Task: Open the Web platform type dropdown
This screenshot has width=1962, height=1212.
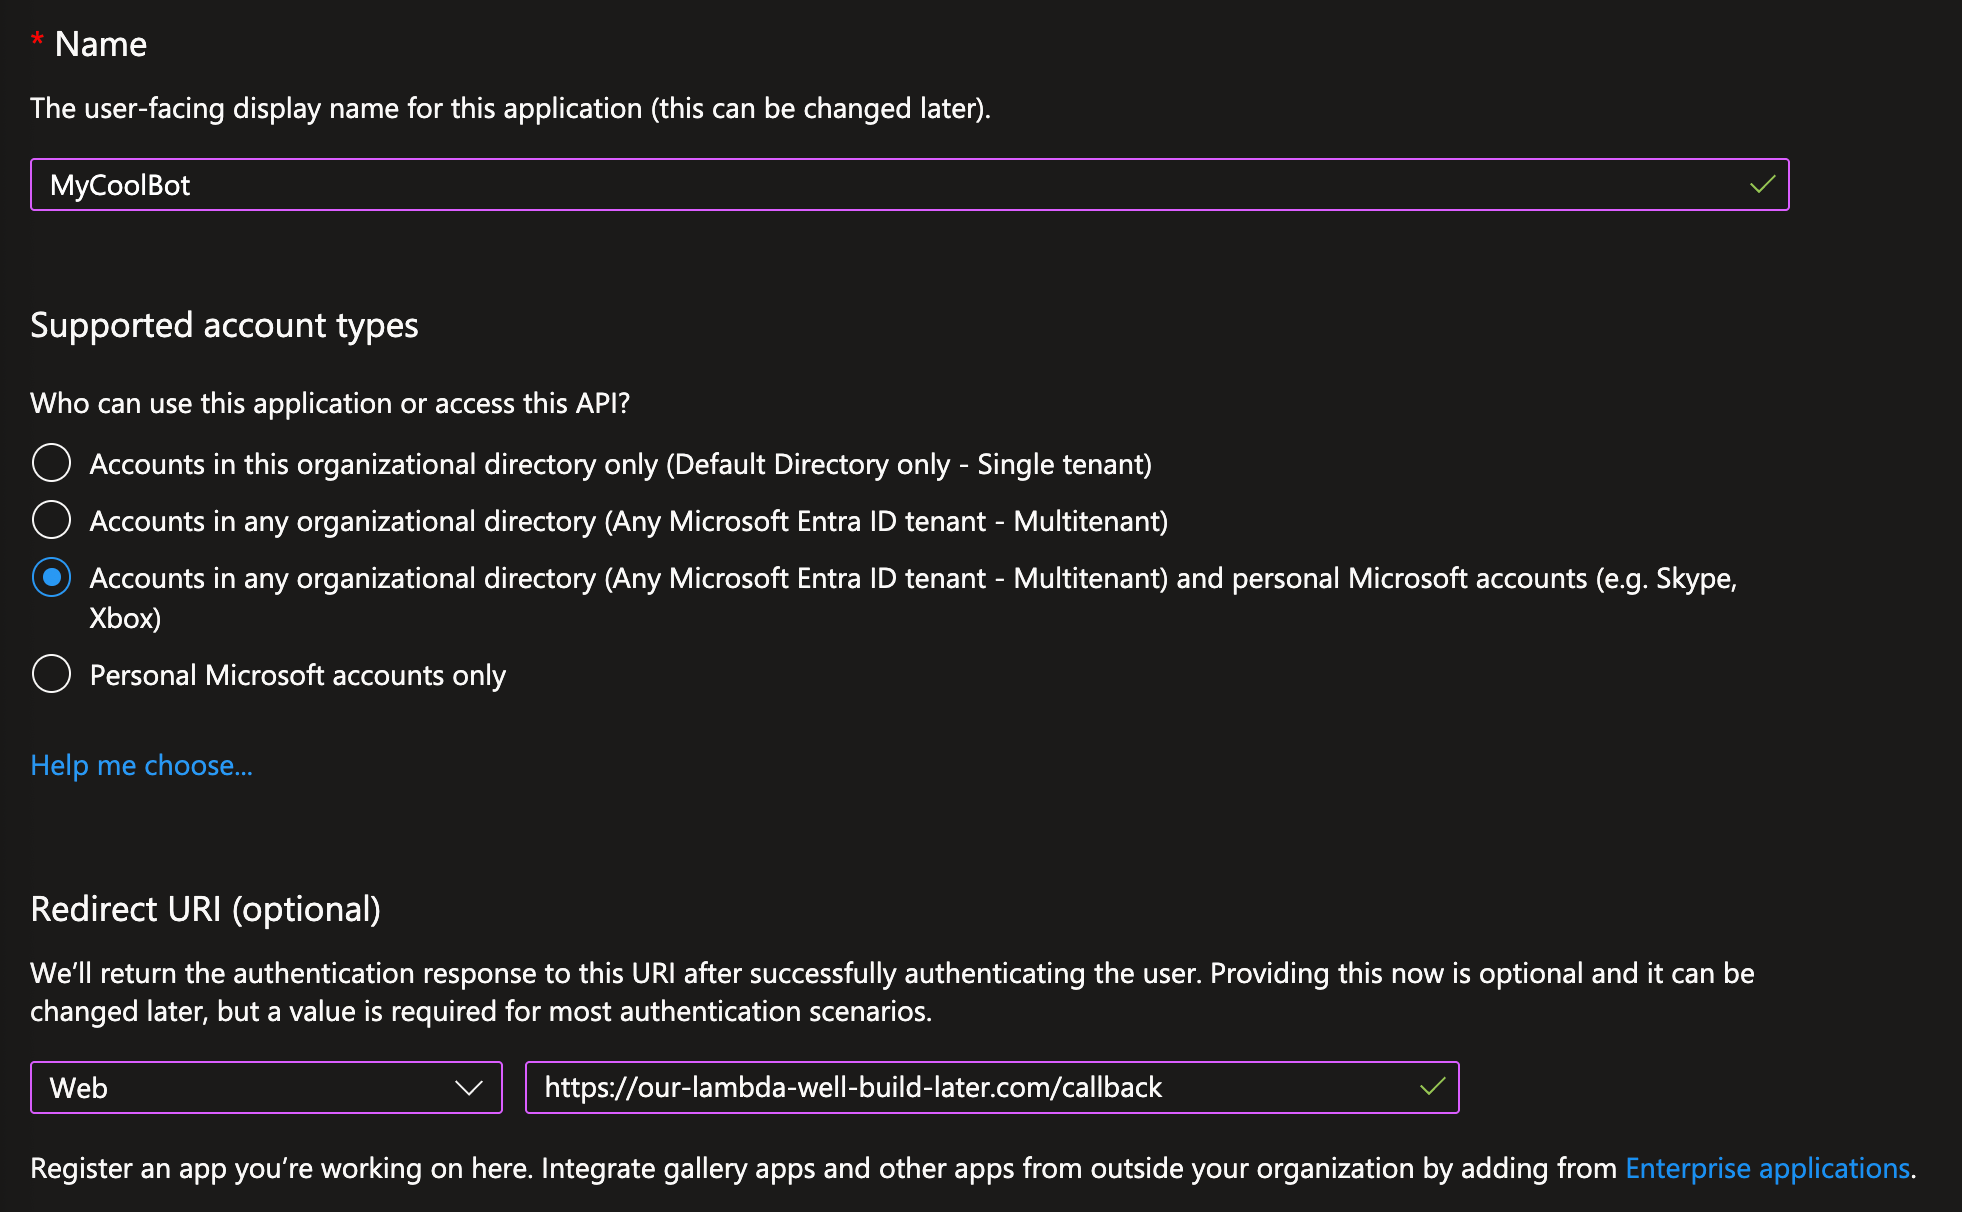Action: [267, 1088]
